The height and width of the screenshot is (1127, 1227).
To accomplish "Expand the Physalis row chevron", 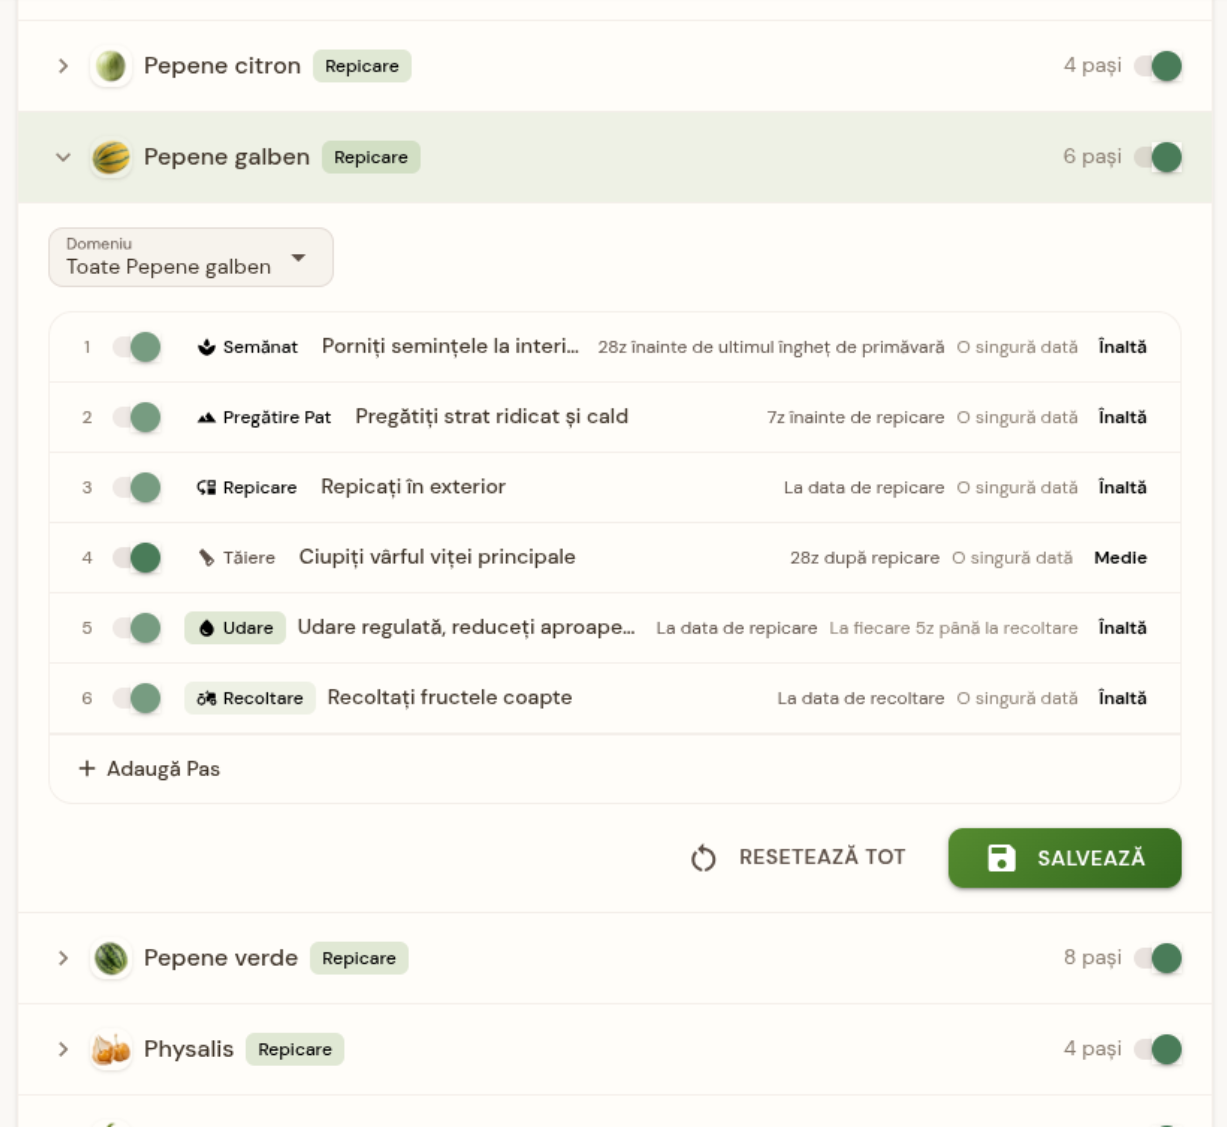I will pyautogui.click(x=63, y=1049).
